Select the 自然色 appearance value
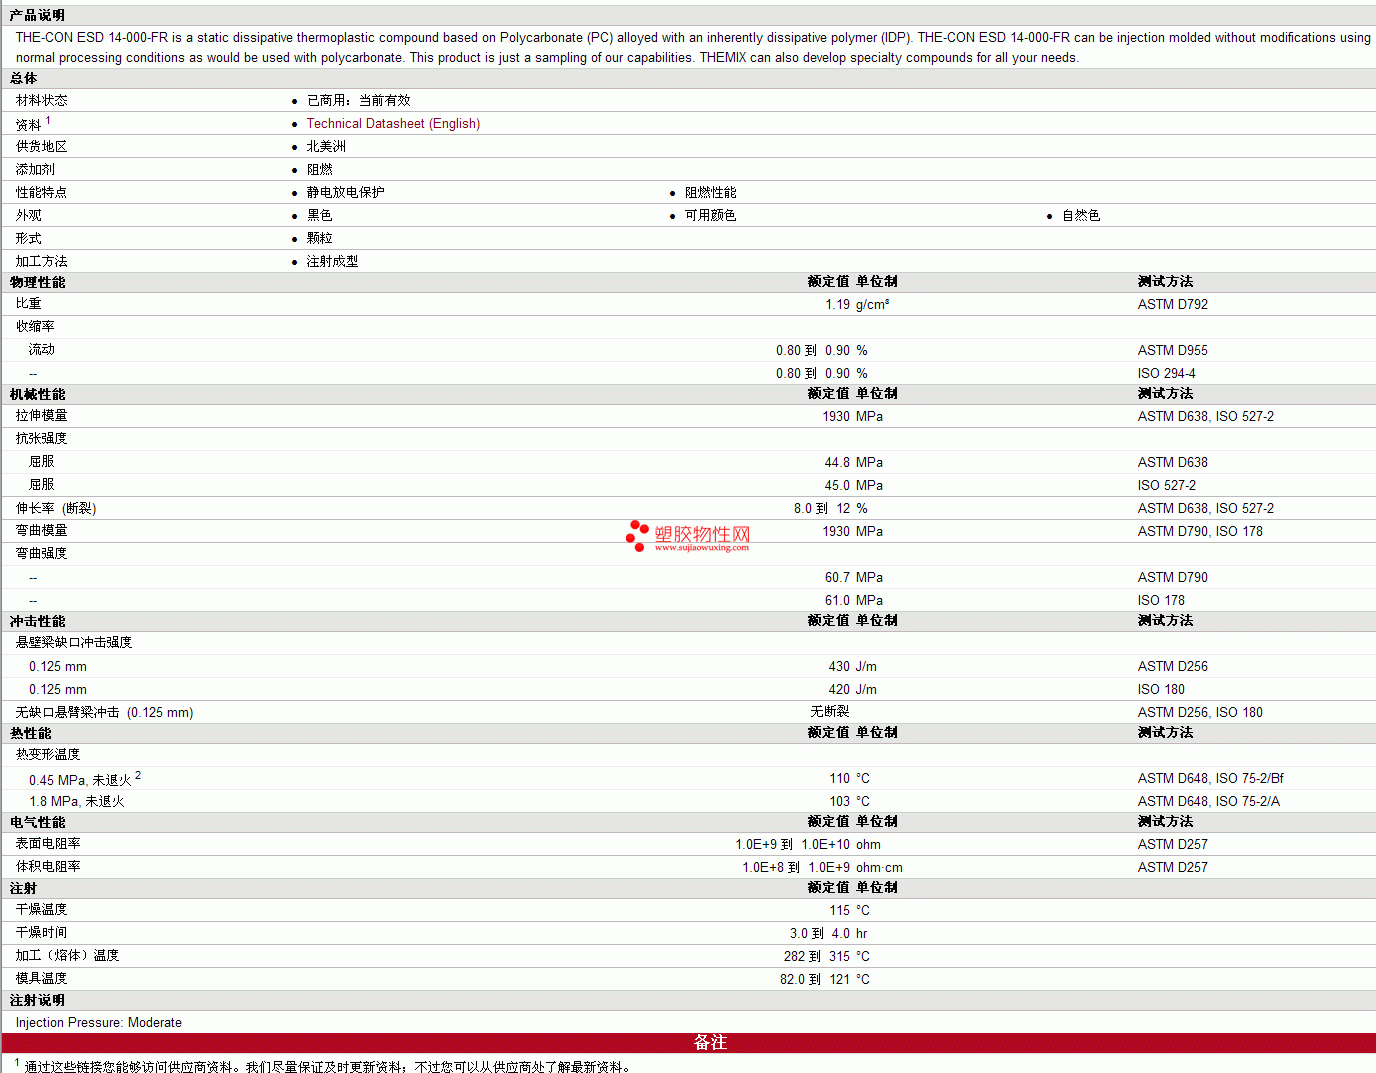The image size is (1376, 1073). click(1081, 216)
